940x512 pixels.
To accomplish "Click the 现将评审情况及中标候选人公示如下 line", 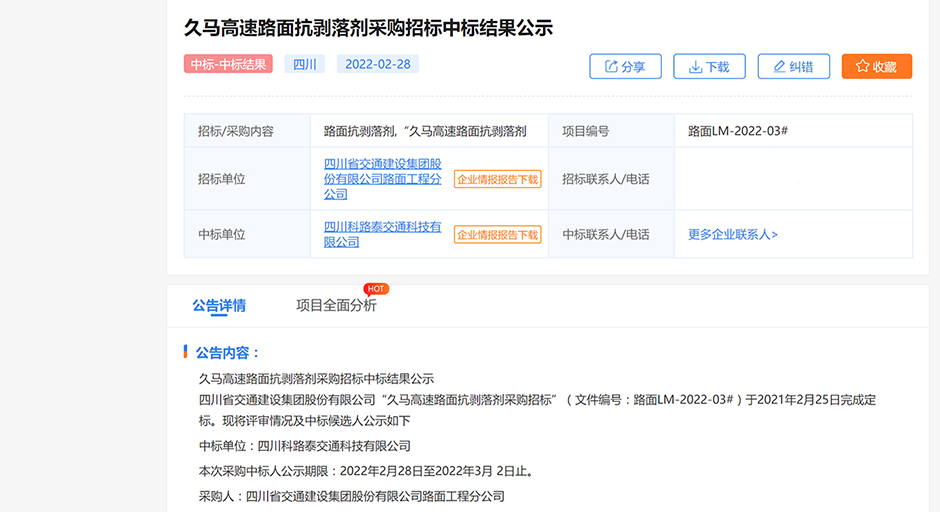I will tap(317, 421).
